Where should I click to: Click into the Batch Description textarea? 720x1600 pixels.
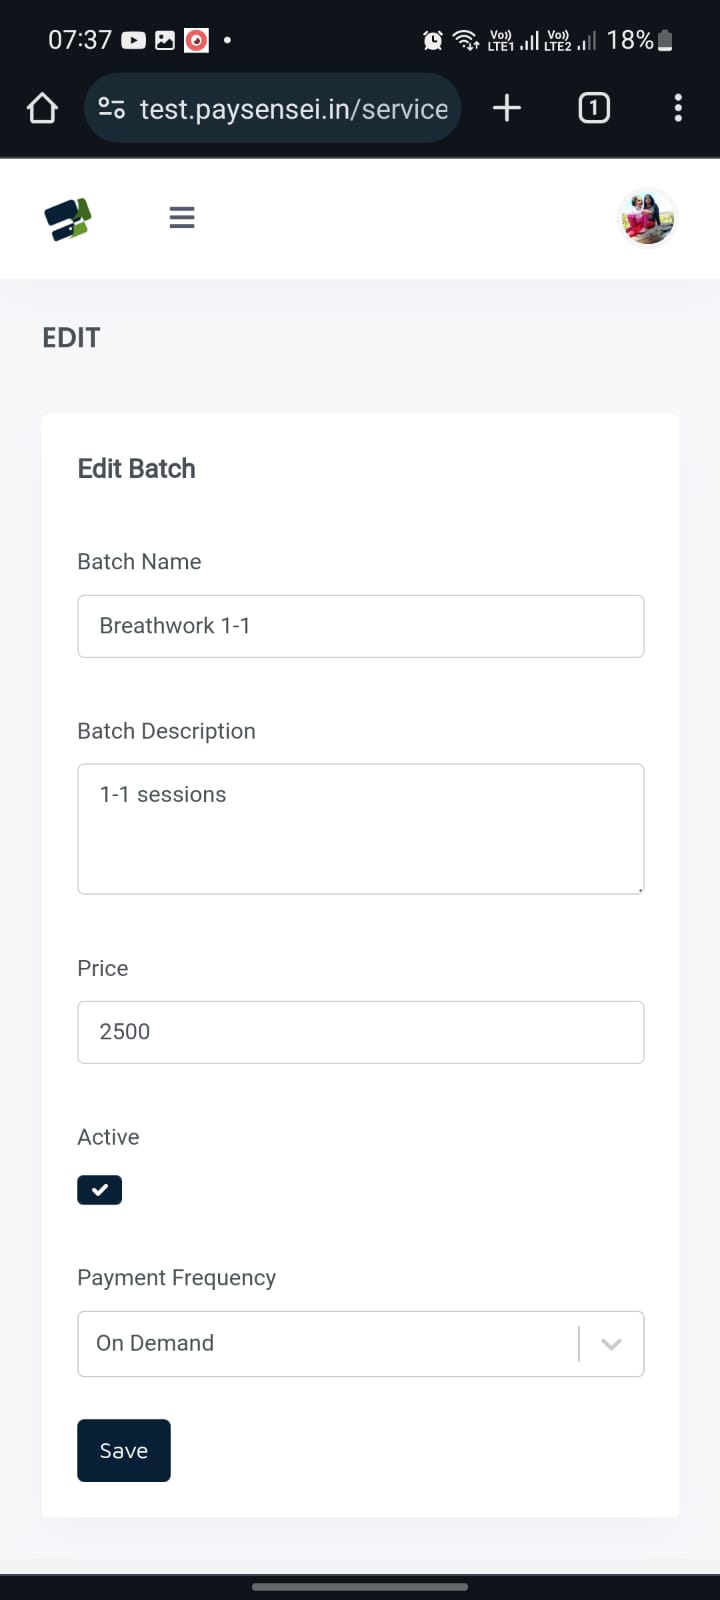pos(360,828)
